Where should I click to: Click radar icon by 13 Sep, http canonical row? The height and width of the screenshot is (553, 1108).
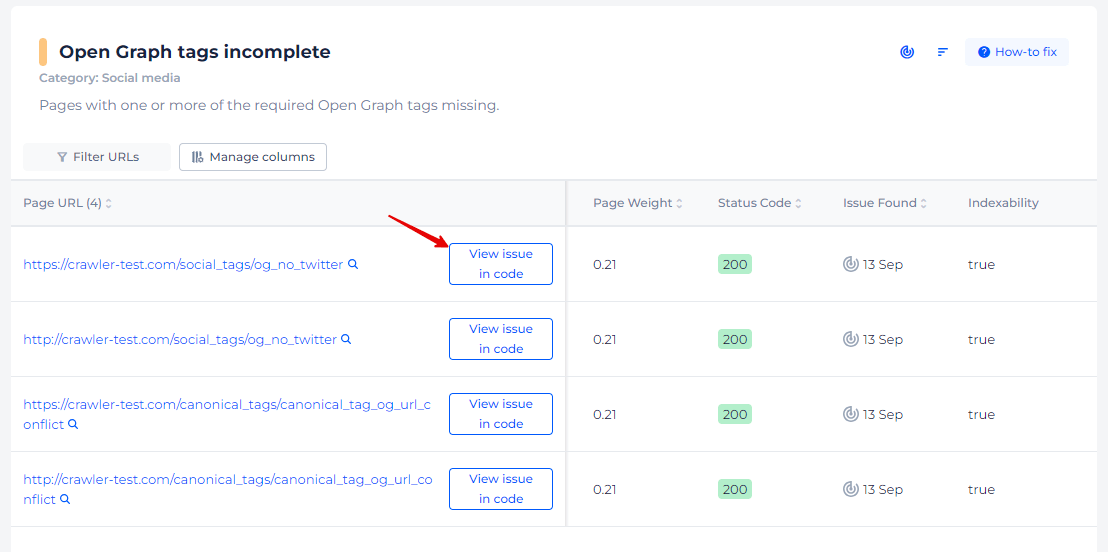[x=851, y=489]
